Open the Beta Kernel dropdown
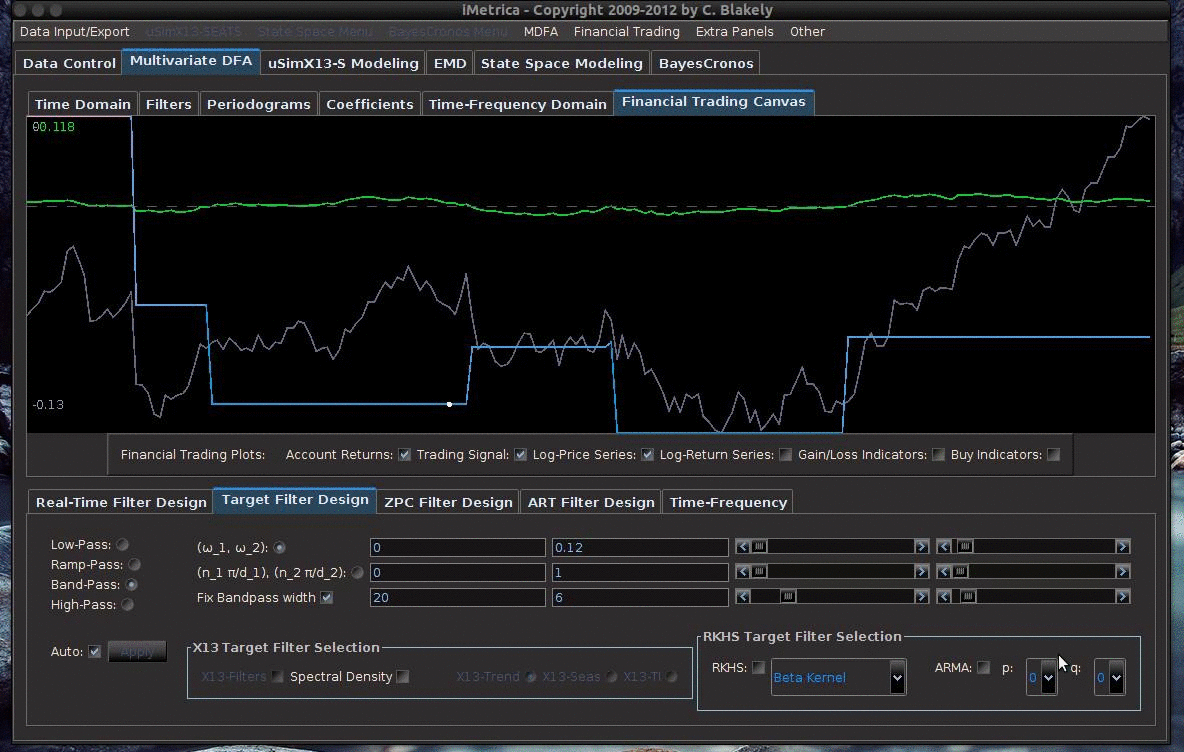The height and width of the screenshot is (752, 1184). (896, 678)
